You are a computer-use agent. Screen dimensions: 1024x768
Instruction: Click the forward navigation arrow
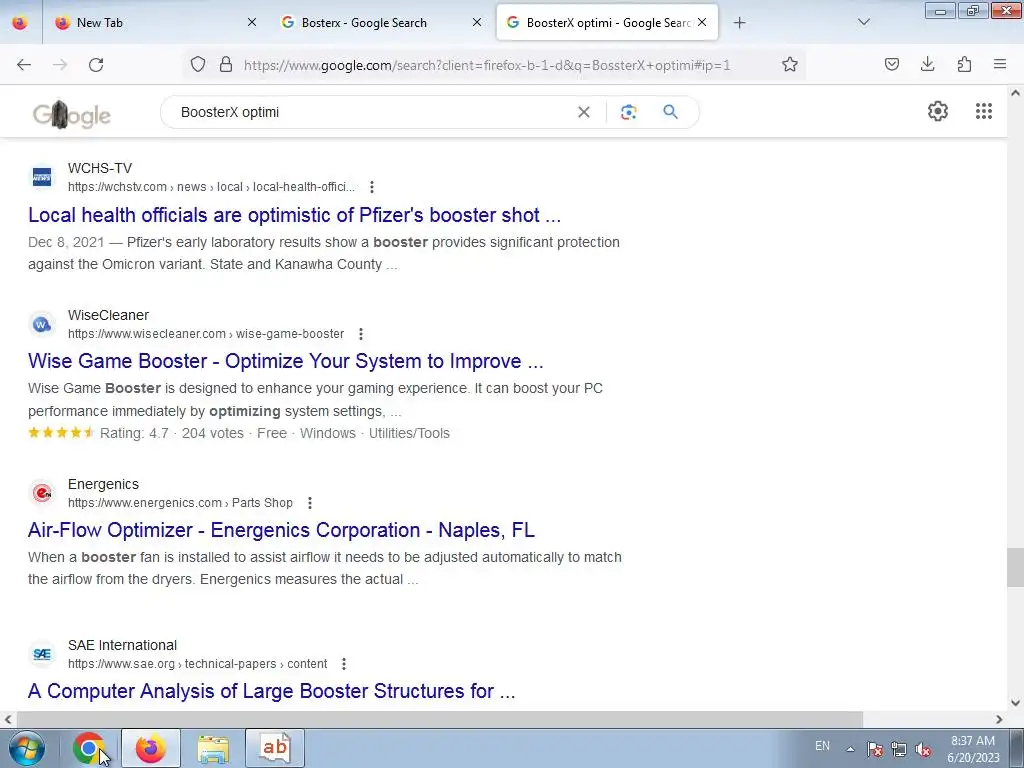[60, 65]
